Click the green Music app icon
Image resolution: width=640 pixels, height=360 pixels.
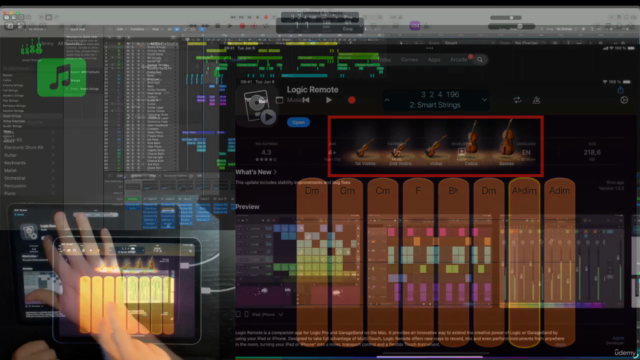coord(62,78)
